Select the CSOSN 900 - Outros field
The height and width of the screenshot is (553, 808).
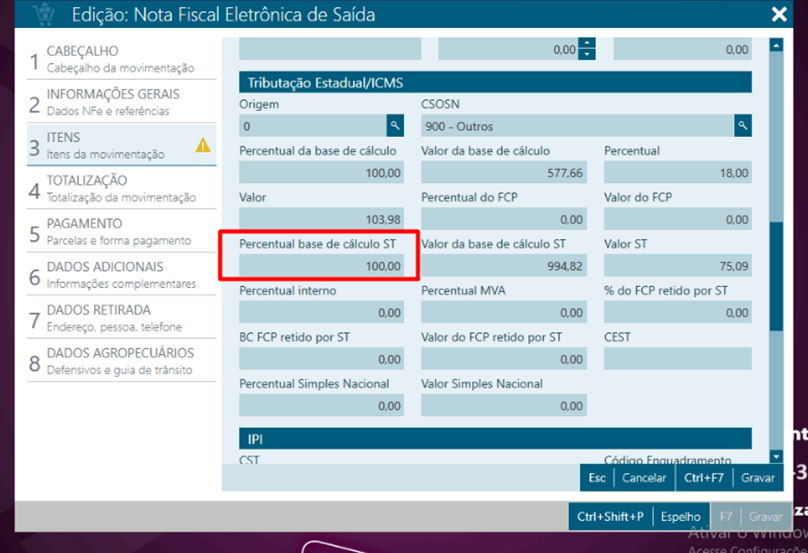577,127
